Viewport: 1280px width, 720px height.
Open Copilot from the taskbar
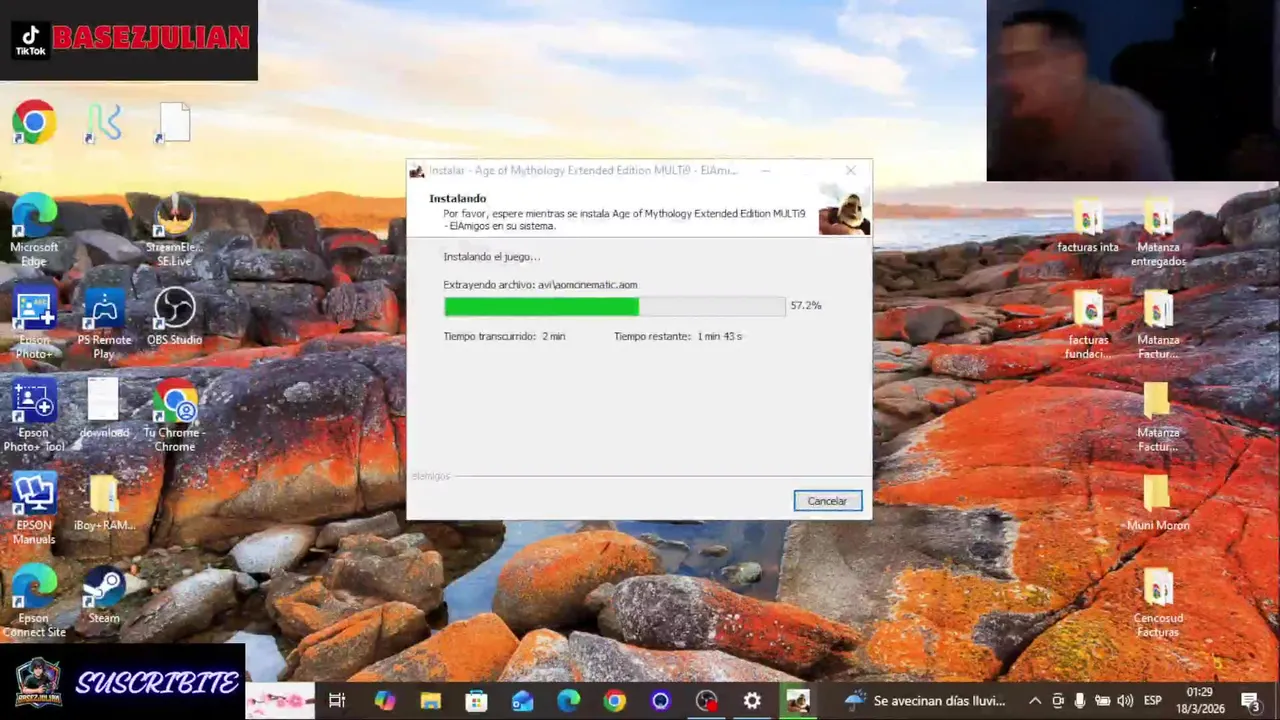point(384,701)
